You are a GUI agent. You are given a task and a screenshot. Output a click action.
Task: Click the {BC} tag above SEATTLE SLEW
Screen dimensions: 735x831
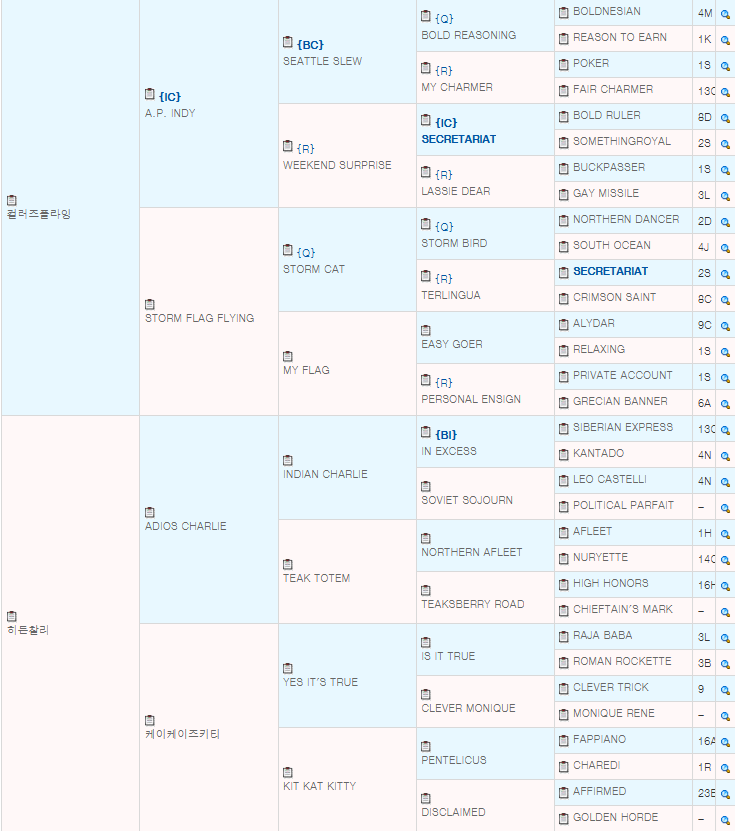point(311,45)
